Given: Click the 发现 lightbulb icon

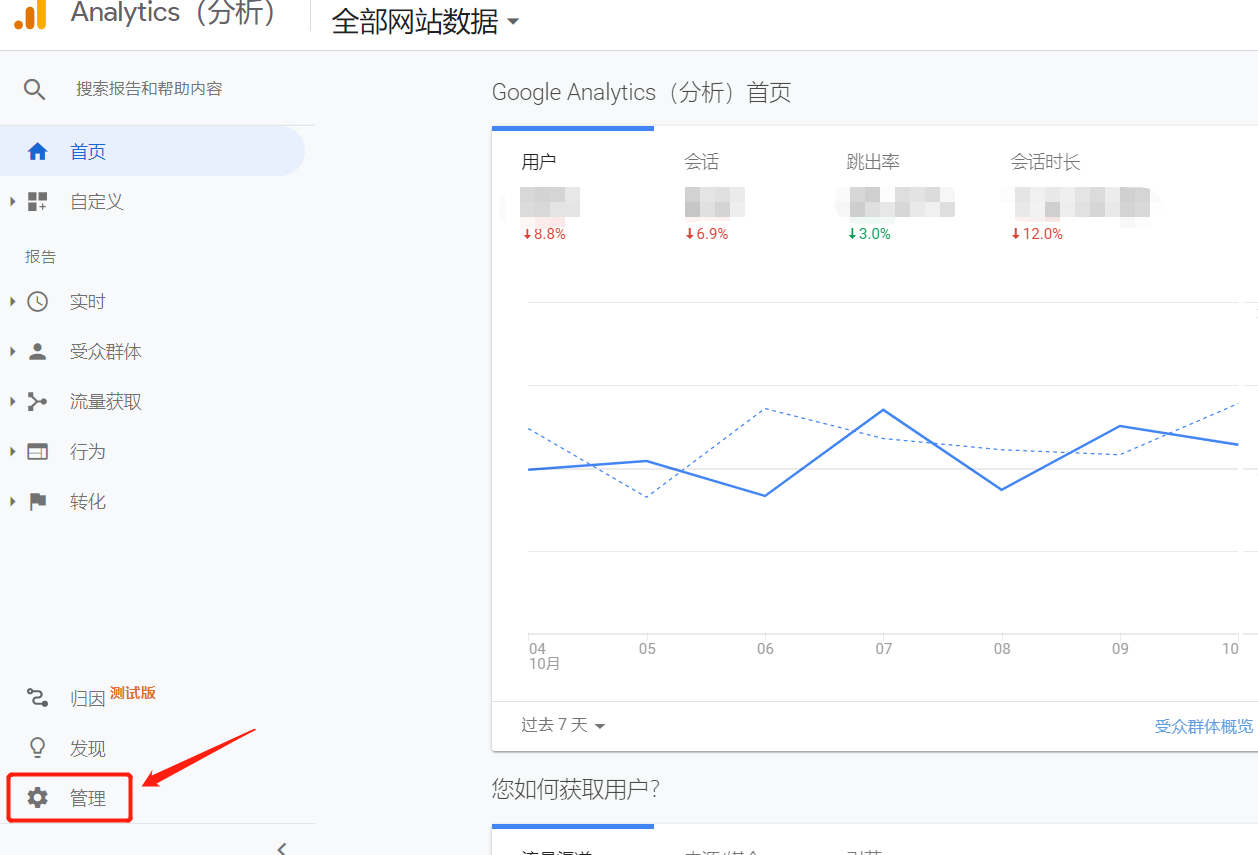Looking at the screenshot, I should (x=38, y=748).
